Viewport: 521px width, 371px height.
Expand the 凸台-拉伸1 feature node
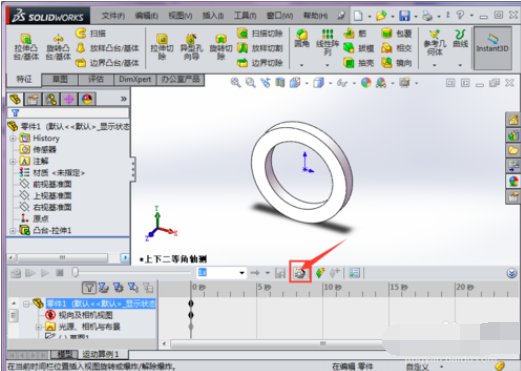(x=13, y=230)
